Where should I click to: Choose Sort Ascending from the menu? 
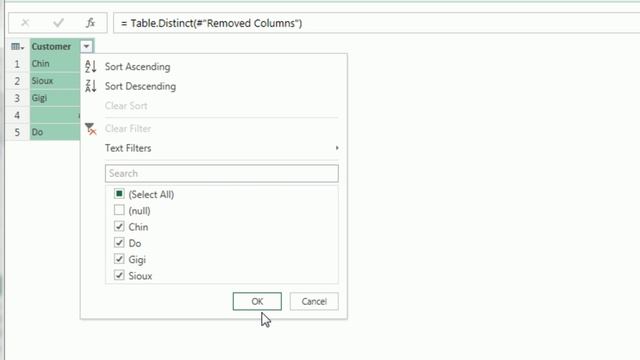pyautogui.click(x=138, y=67)
